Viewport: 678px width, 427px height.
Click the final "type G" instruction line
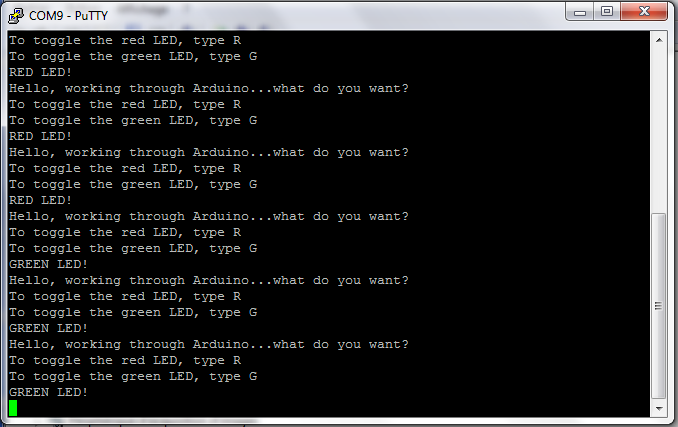click(133, 376)
